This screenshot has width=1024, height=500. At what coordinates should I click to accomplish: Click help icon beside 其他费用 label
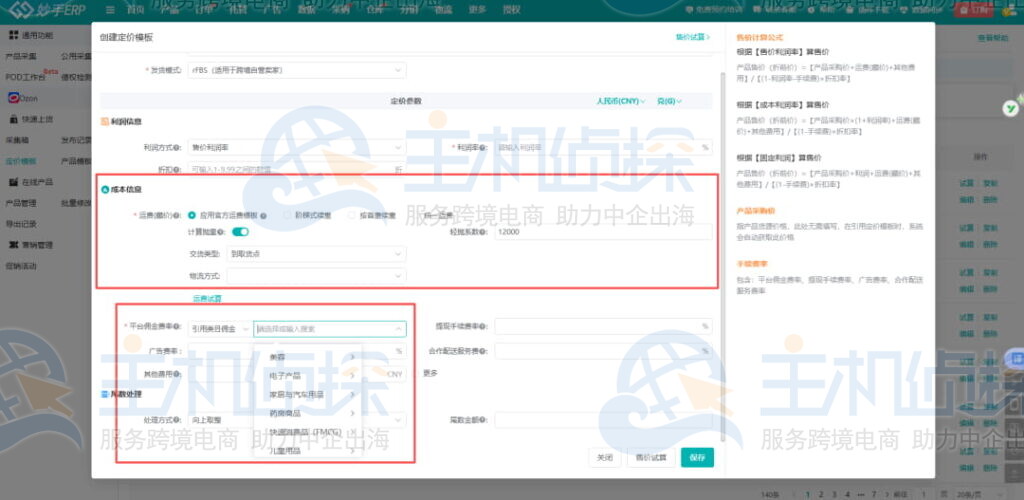click(x=177, y=375)
